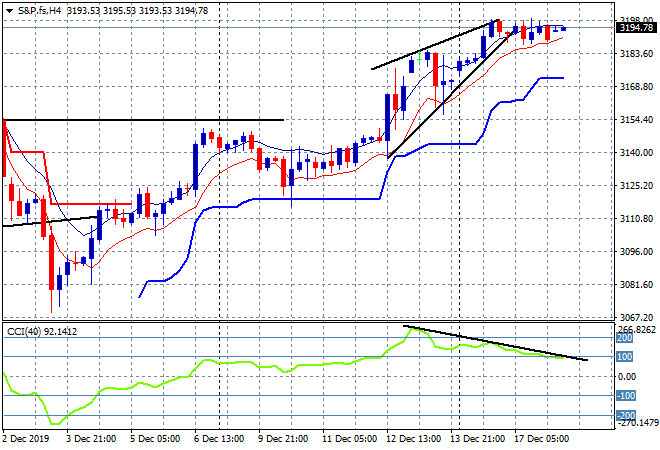660x450 pixels.
Task: Select the upper black wedge trendline near 3198
Action: click(x=435, y=44)
